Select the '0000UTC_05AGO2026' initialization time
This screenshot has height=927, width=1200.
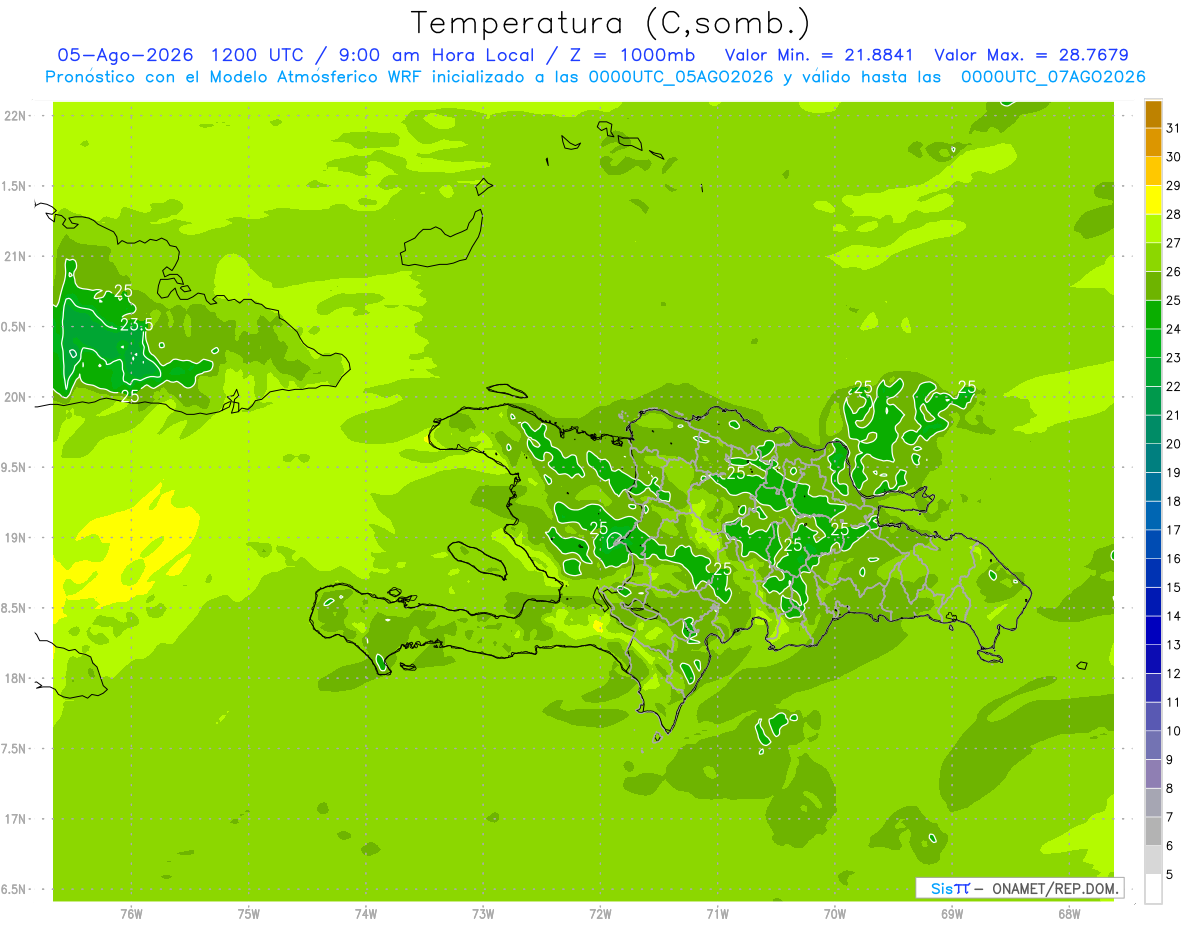(681, 77)
